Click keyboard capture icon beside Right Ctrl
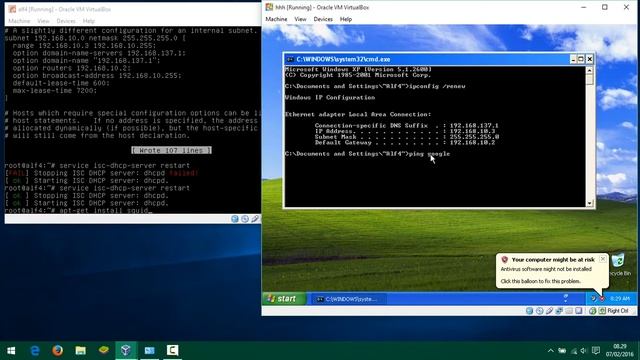The image size is (640, 360). coord(602,311)
